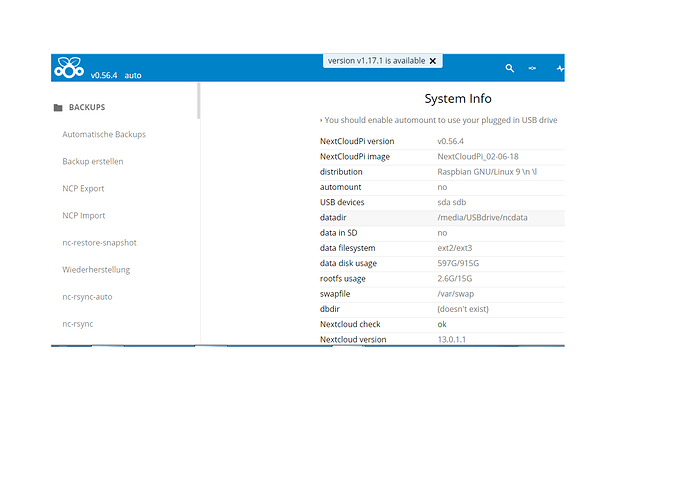Click the v0.56.4 version label in the header

click(104, 75)
